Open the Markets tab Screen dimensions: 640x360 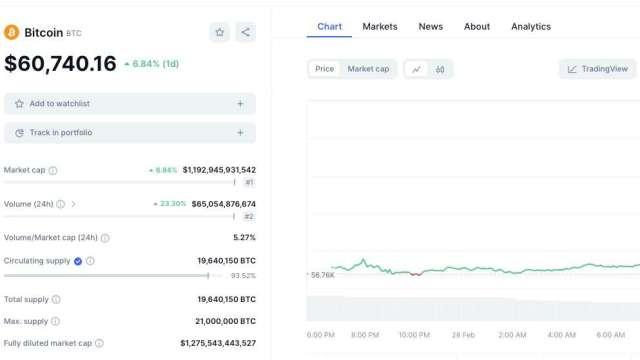pos(380,27)
